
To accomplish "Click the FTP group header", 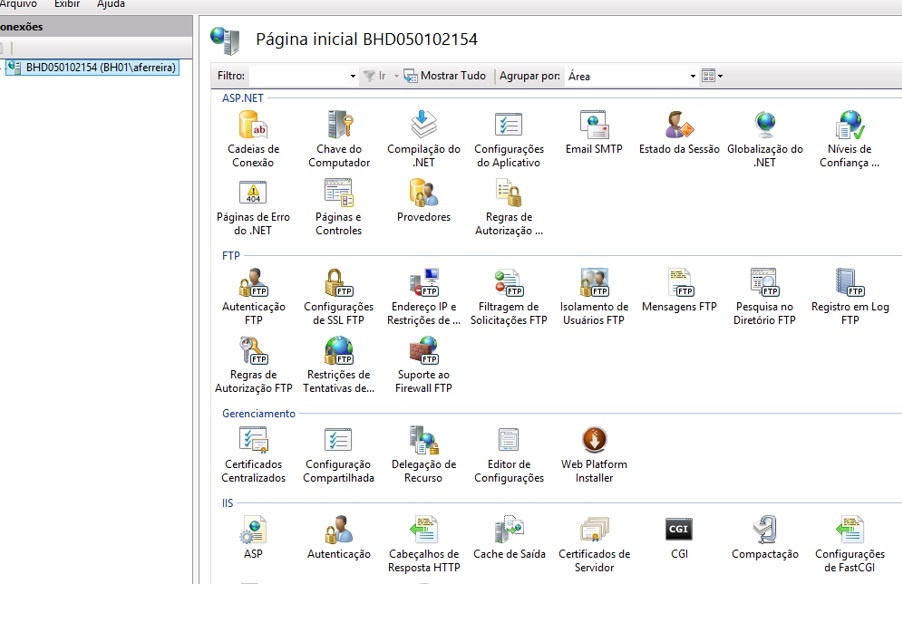I will 231,256.
